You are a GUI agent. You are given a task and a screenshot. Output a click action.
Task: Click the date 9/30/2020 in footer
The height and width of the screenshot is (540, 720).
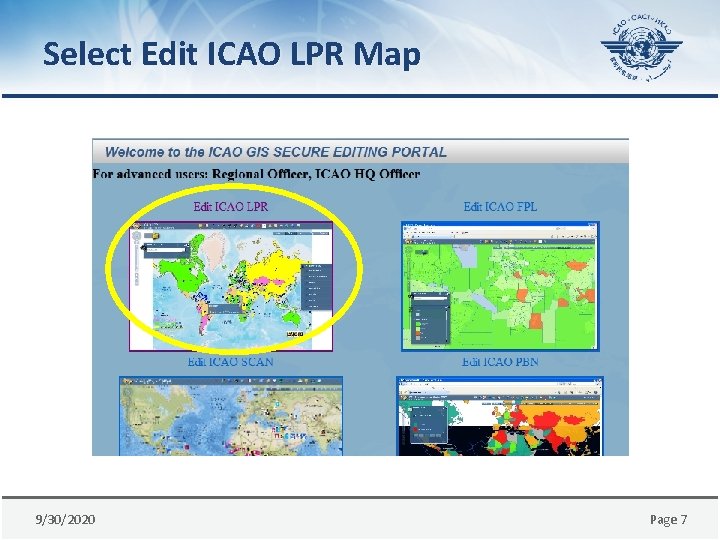click(65, 519)
